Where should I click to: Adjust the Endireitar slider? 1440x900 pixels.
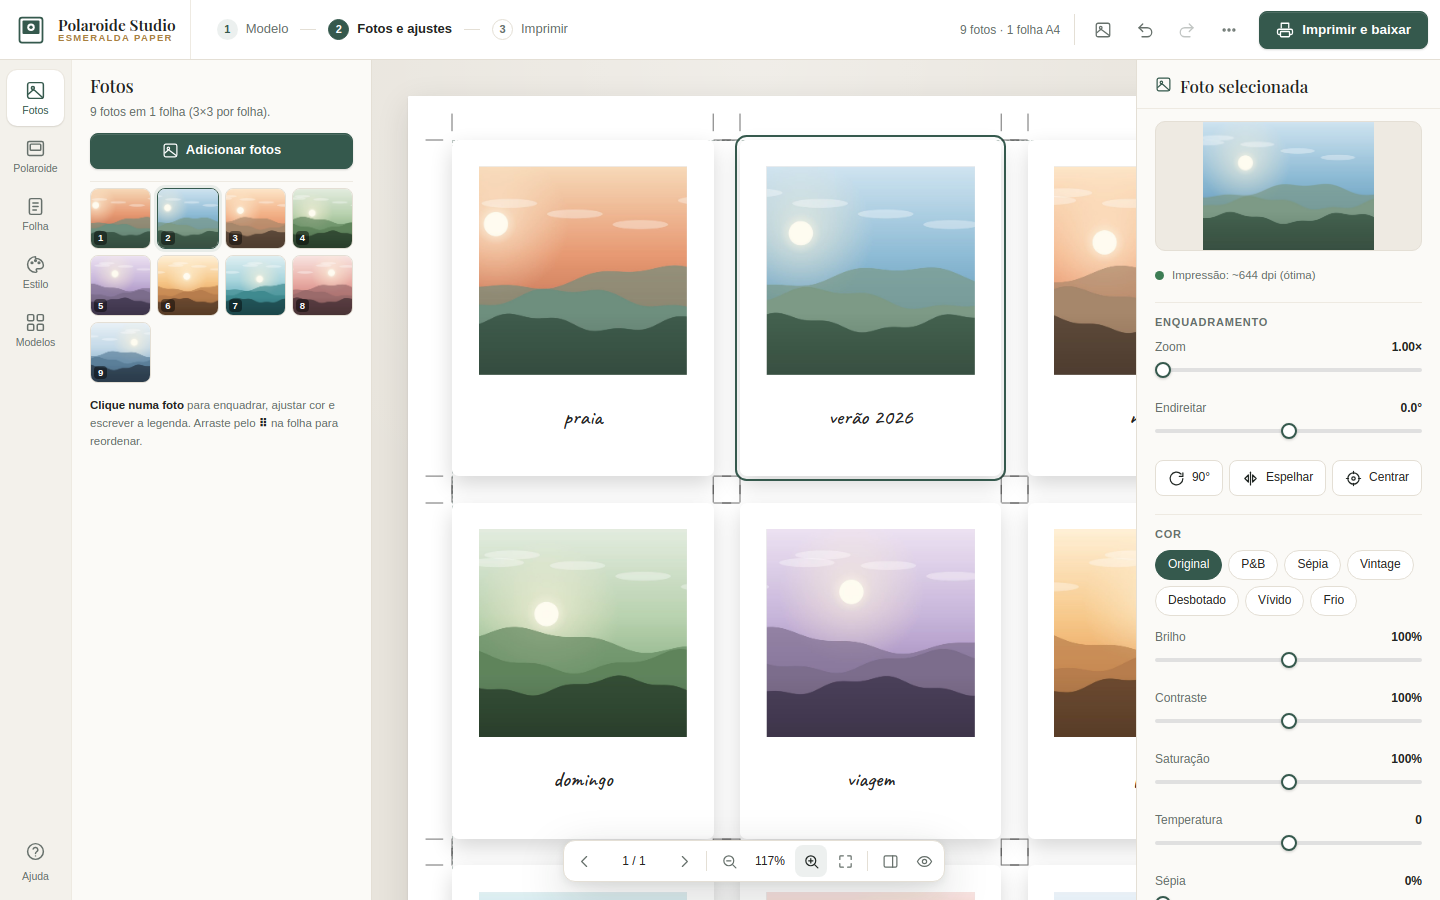(x=1288, y=431)
